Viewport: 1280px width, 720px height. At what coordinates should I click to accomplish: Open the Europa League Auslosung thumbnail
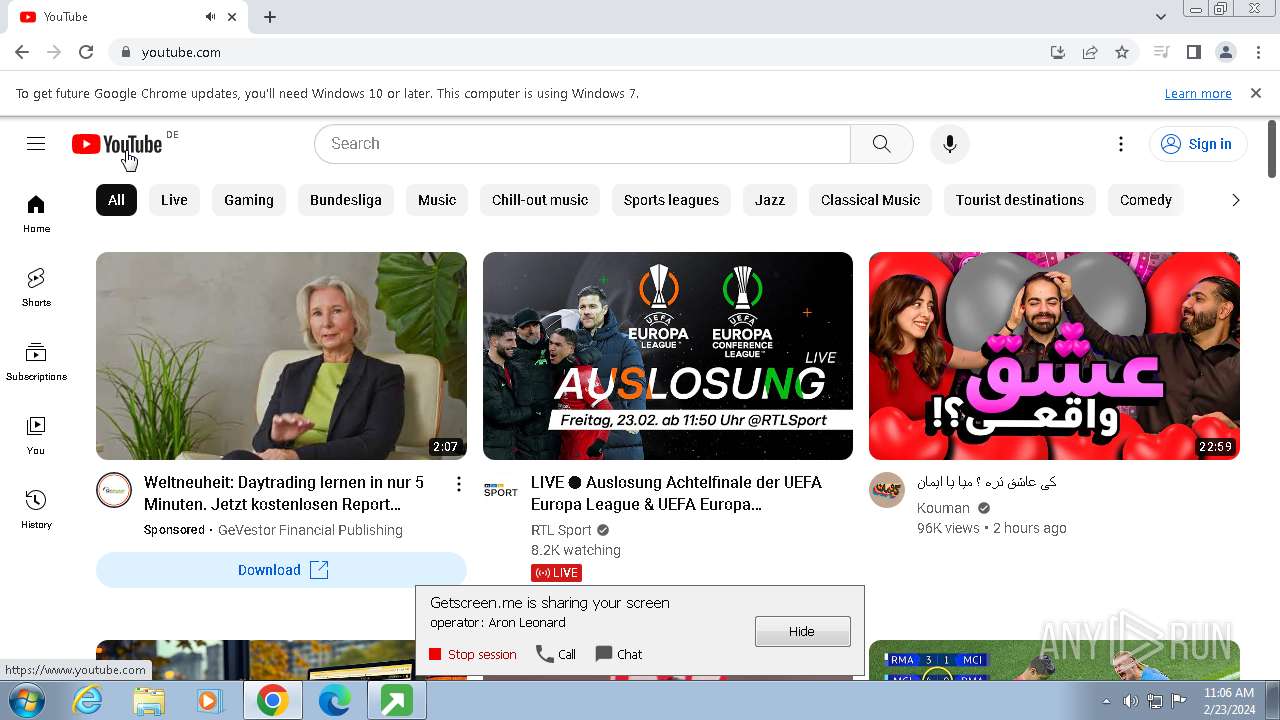click(668, 356)
